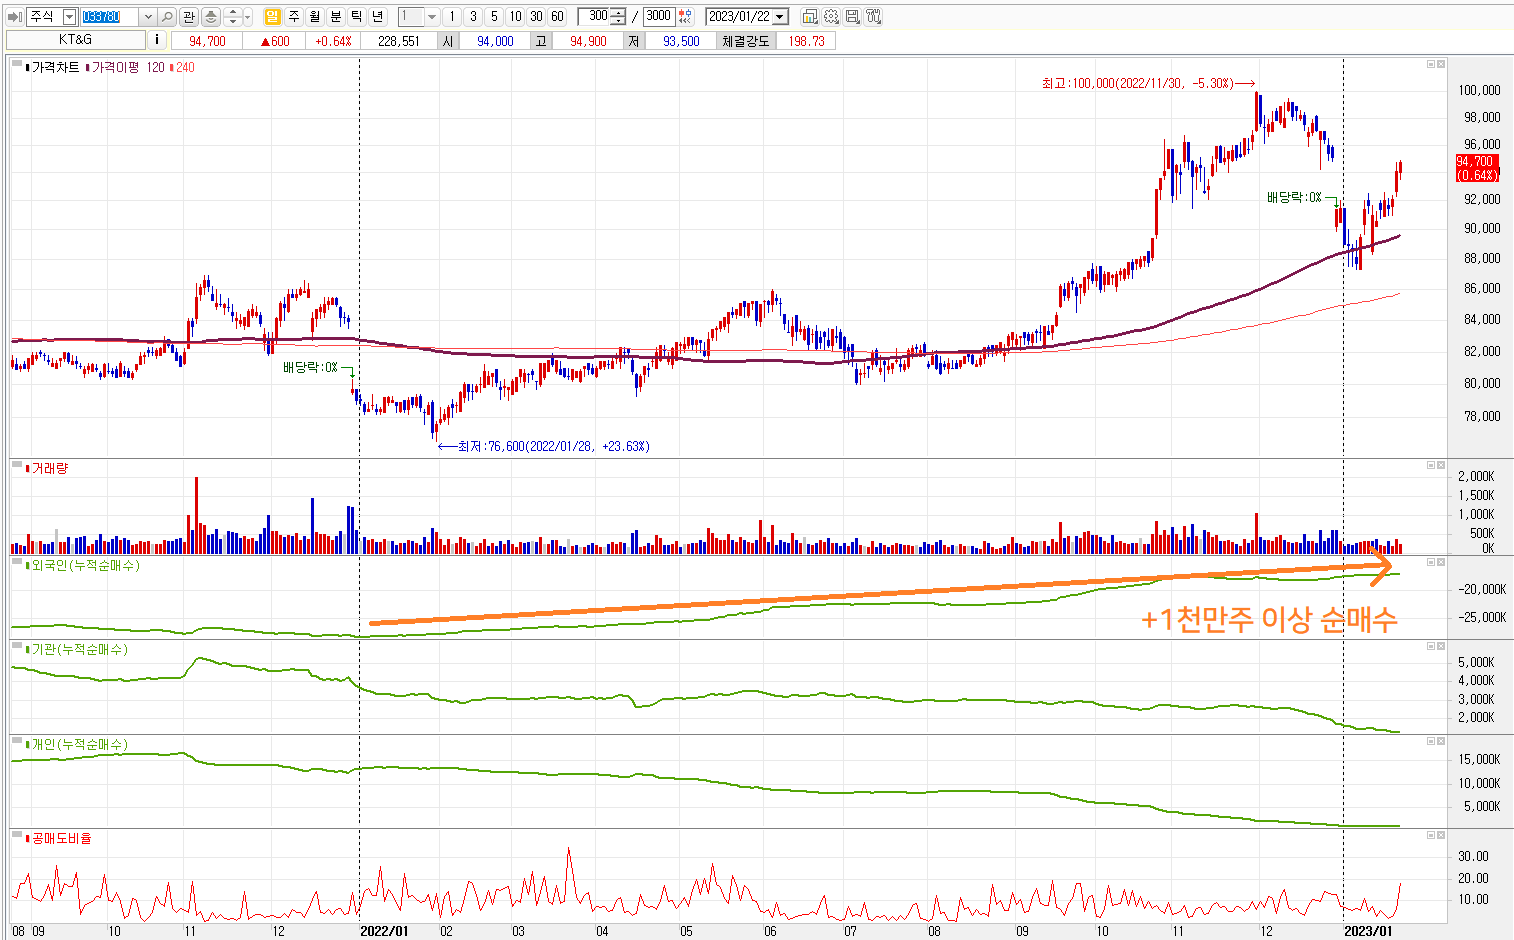Open the small dropdown arrow after the stepper
Screen dimensions: 1514x940
click(248, 17)
